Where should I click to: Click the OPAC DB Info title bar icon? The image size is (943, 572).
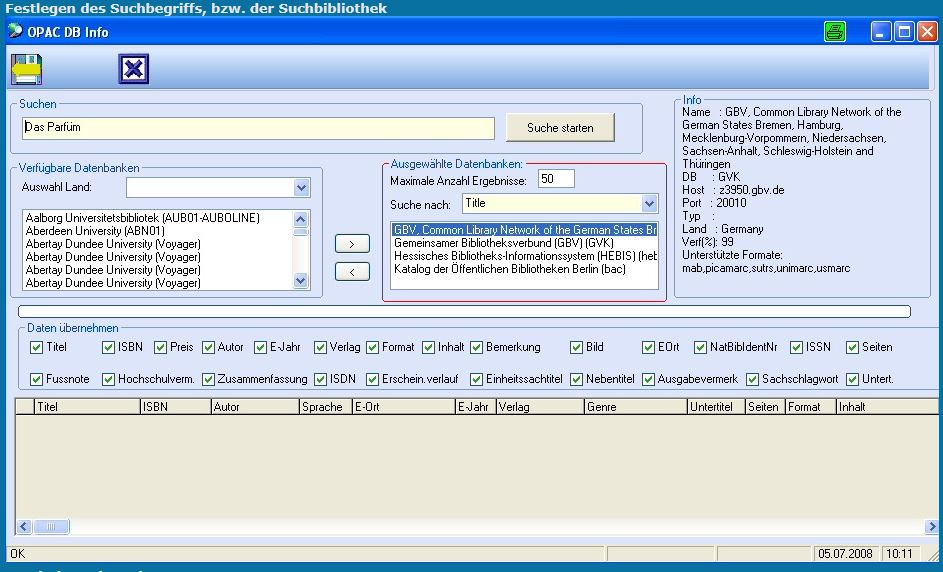click(15, 31)
